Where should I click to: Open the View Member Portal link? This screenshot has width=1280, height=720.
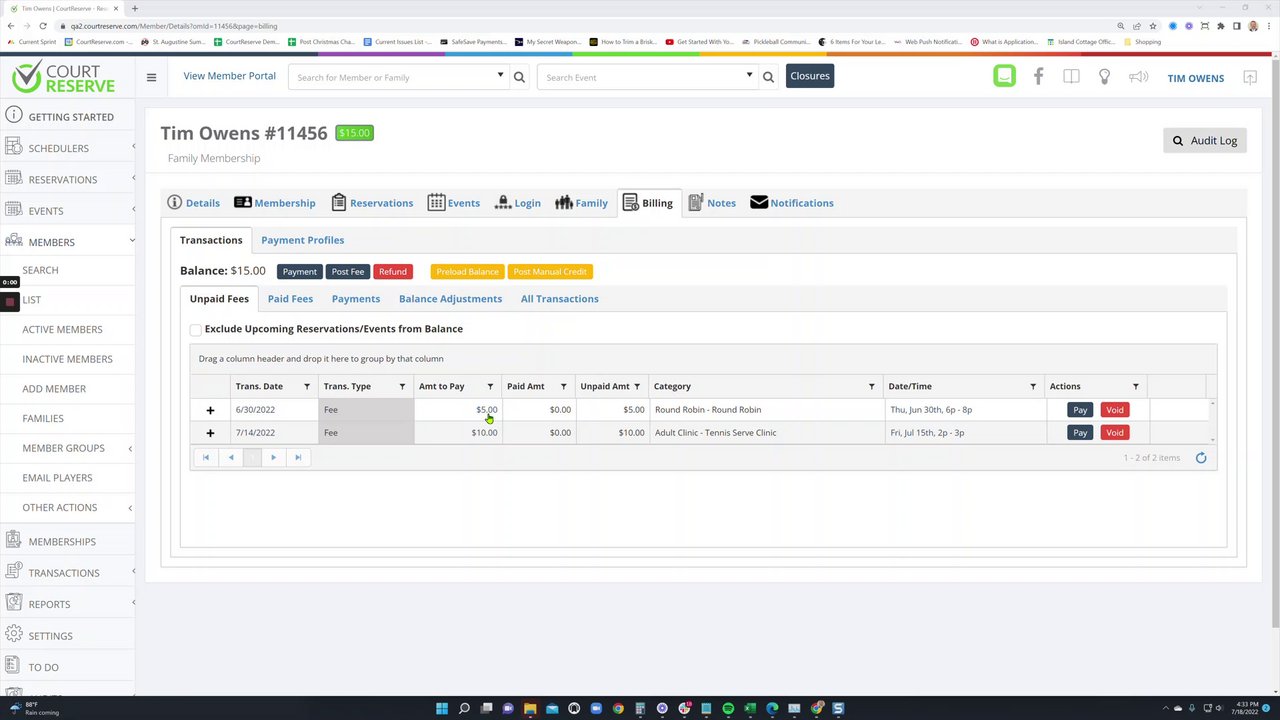229,76
